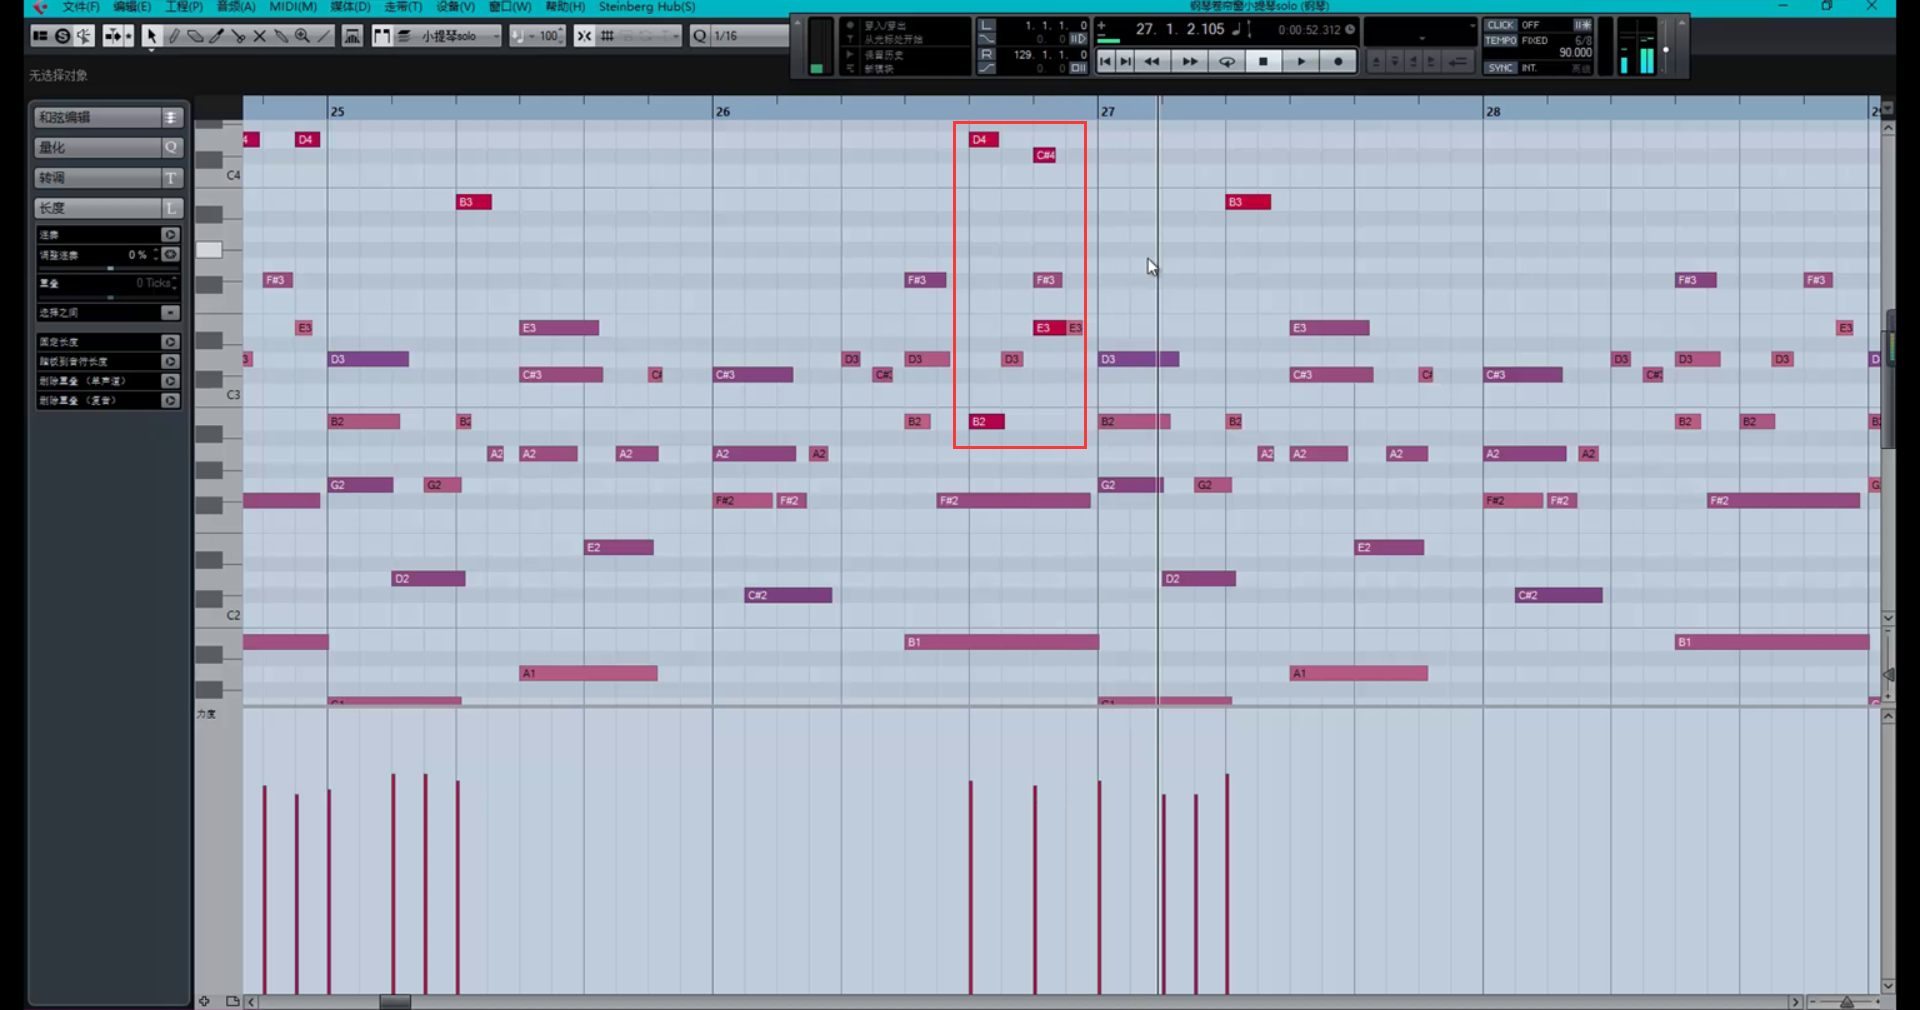
Task: Toggle the SYNC button
Action: [x=1500, y=68]
